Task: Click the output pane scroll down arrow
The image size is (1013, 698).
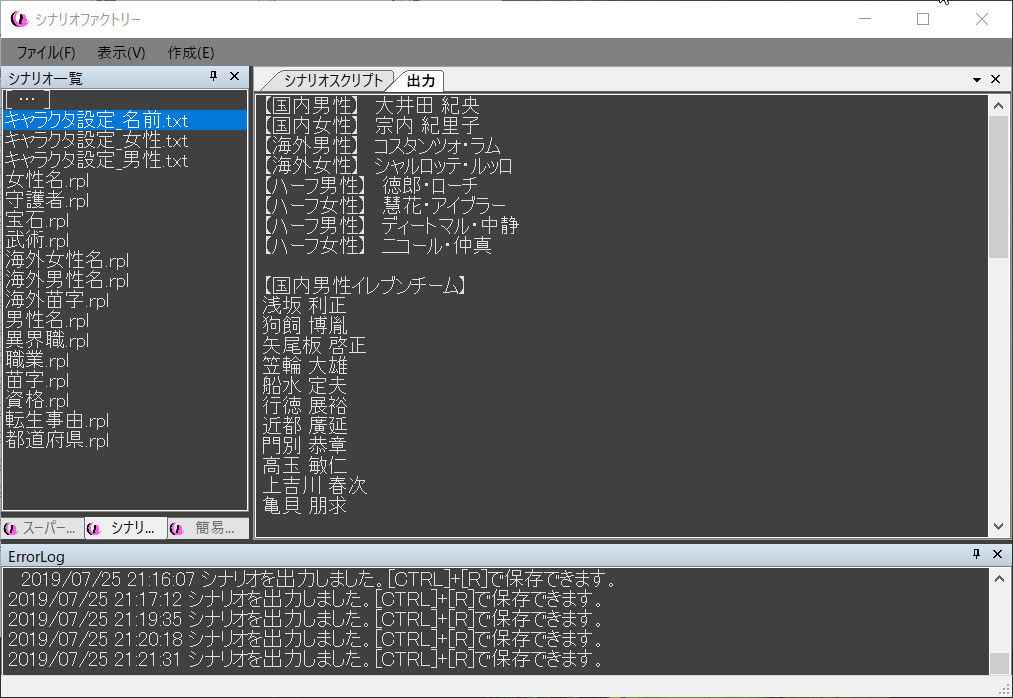Action: 998,527
